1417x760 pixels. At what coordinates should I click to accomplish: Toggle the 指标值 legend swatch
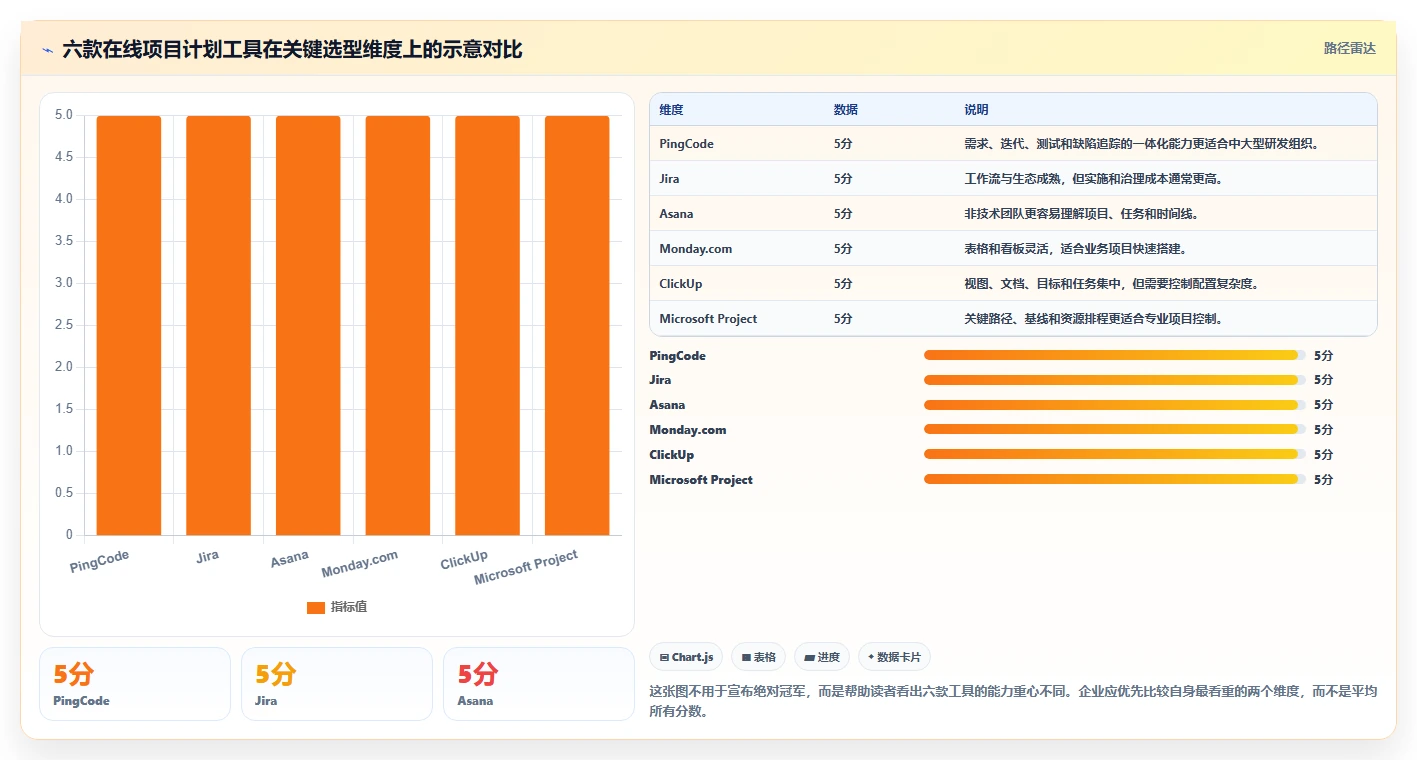point(316,607)
